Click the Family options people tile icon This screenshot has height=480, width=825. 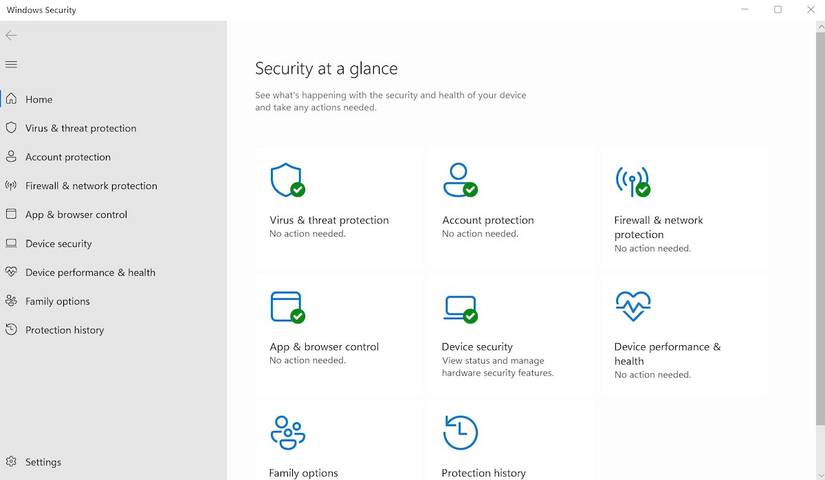pos(288,432)
